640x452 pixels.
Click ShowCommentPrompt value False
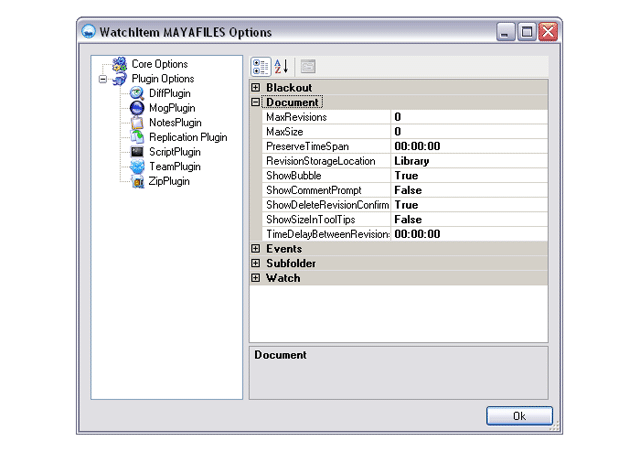tap(469, 190)
